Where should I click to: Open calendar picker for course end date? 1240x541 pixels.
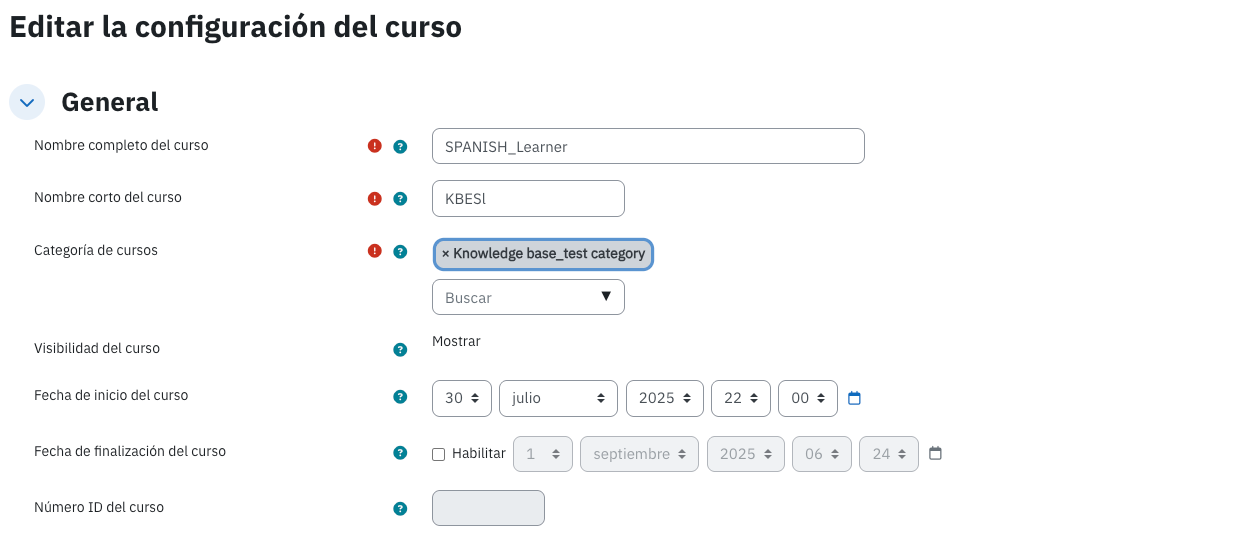click(935, 453)
